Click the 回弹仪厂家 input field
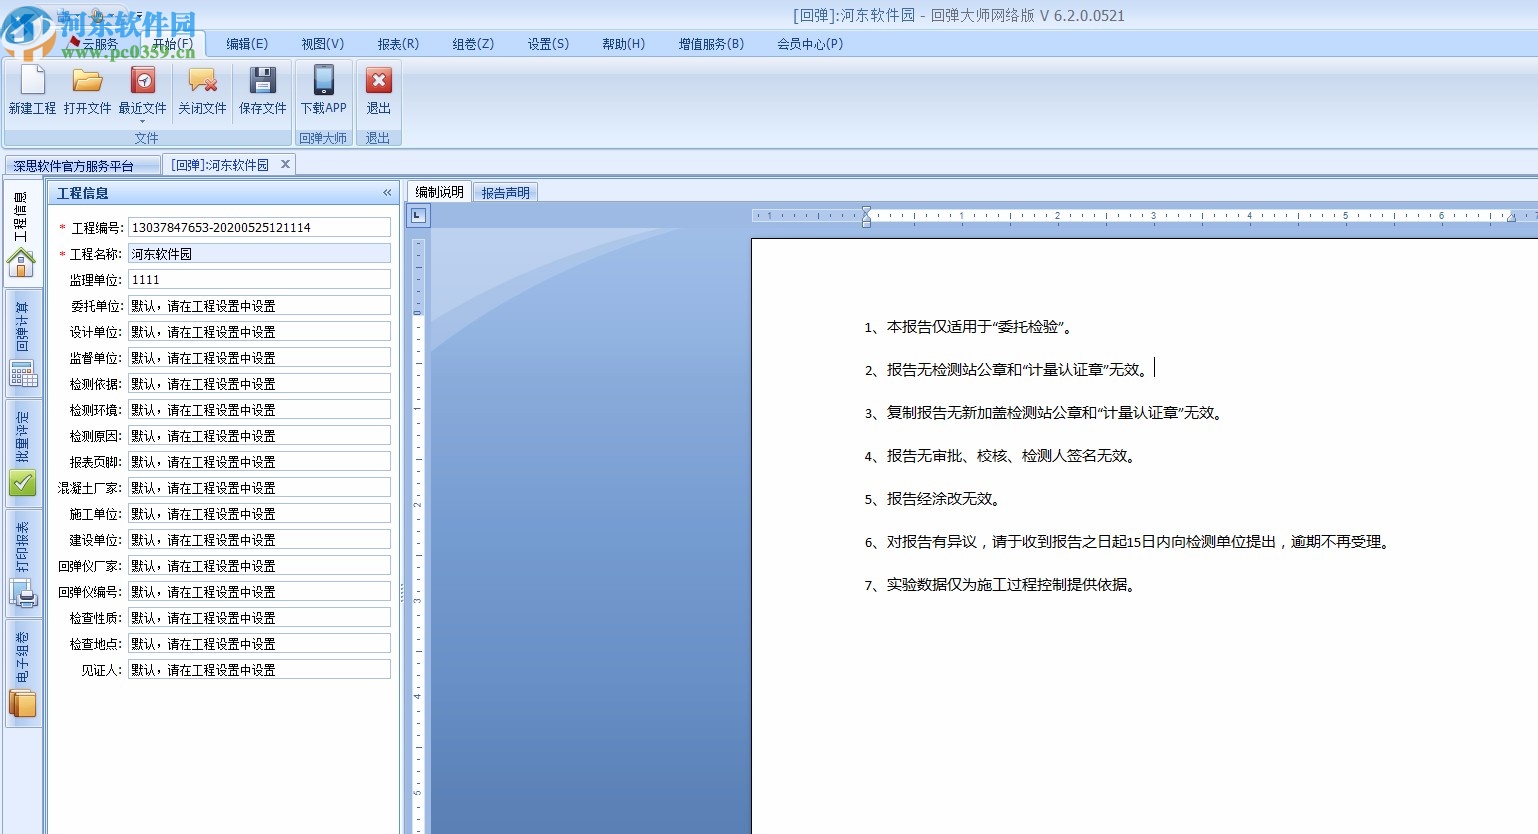The image size is (1538, 834). [x=259, y=566]
